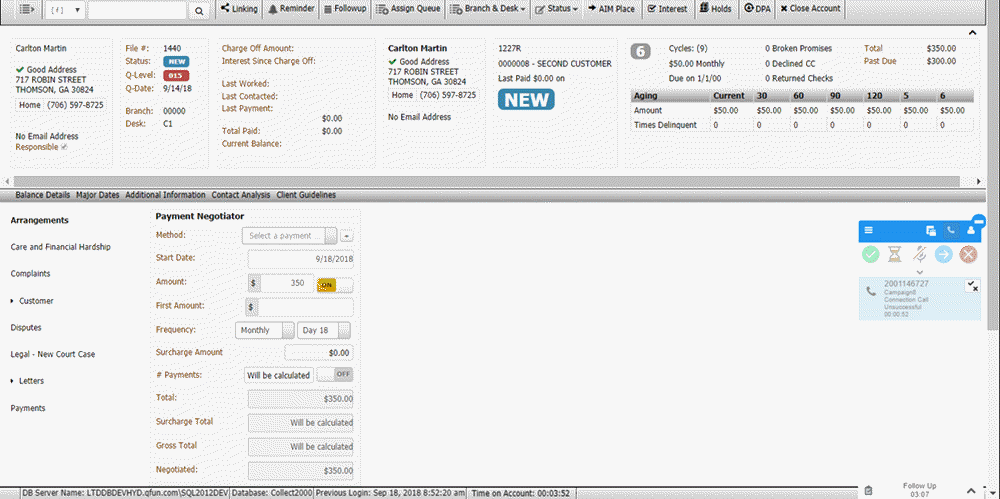Viewport: 1000px width, 499px height.
Task: Open the hamburger menu in call widget
Action: click(869, 230)
